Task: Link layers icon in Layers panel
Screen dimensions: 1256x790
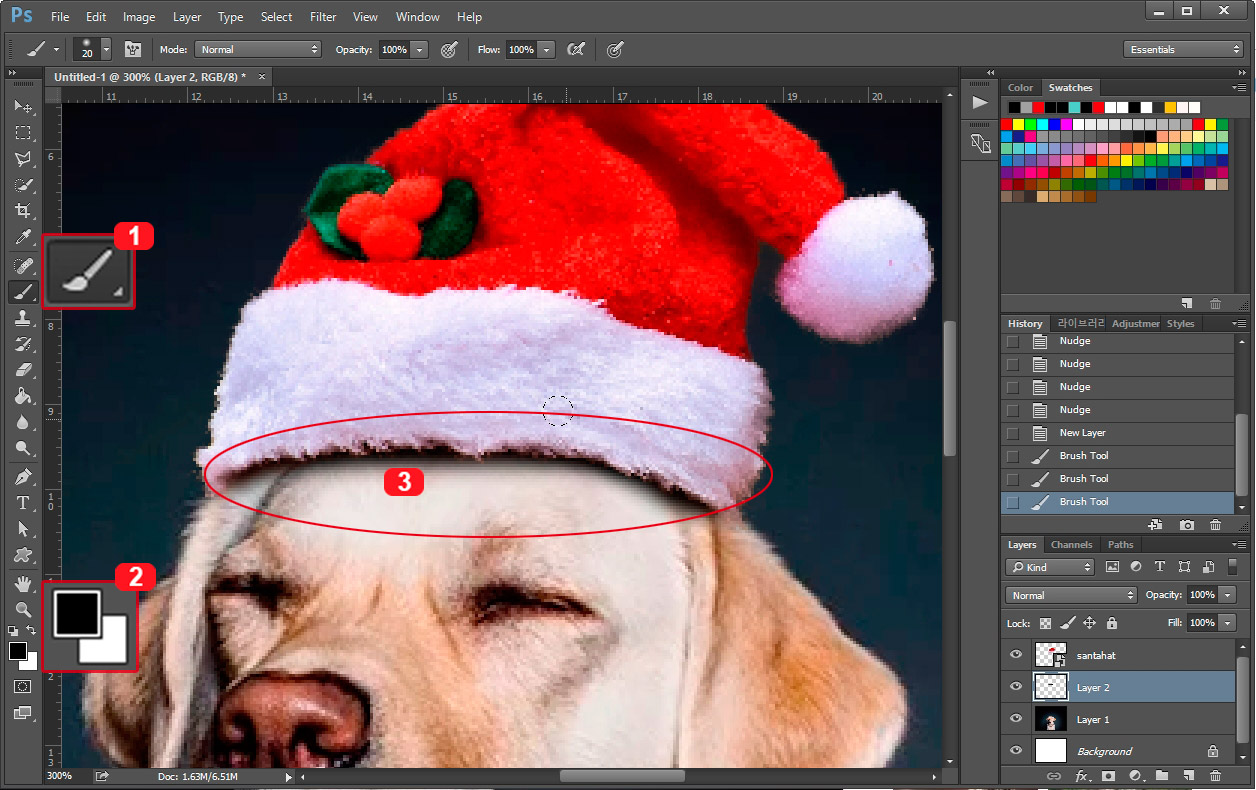Action: 1054,776
